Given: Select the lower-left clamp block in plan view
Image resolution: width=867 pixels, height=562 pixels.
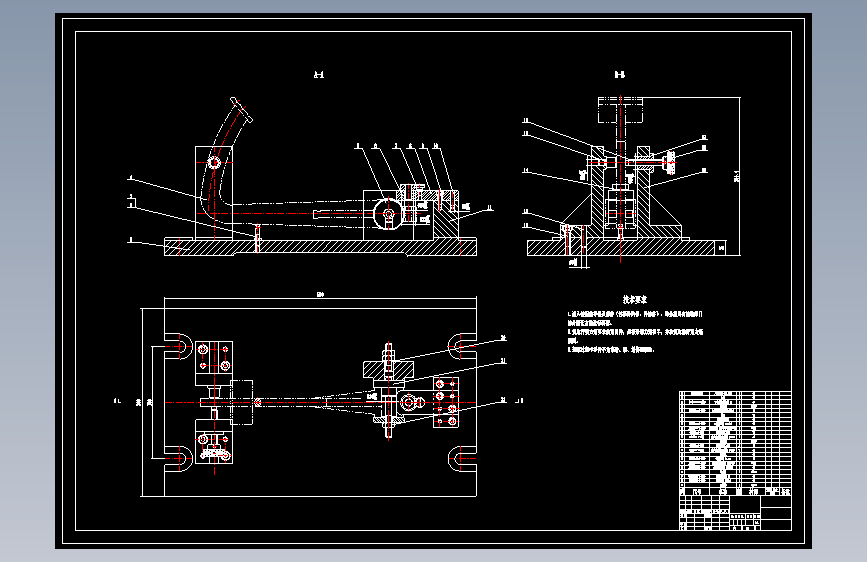Looking at the screenshot, I should pos(214,441).
